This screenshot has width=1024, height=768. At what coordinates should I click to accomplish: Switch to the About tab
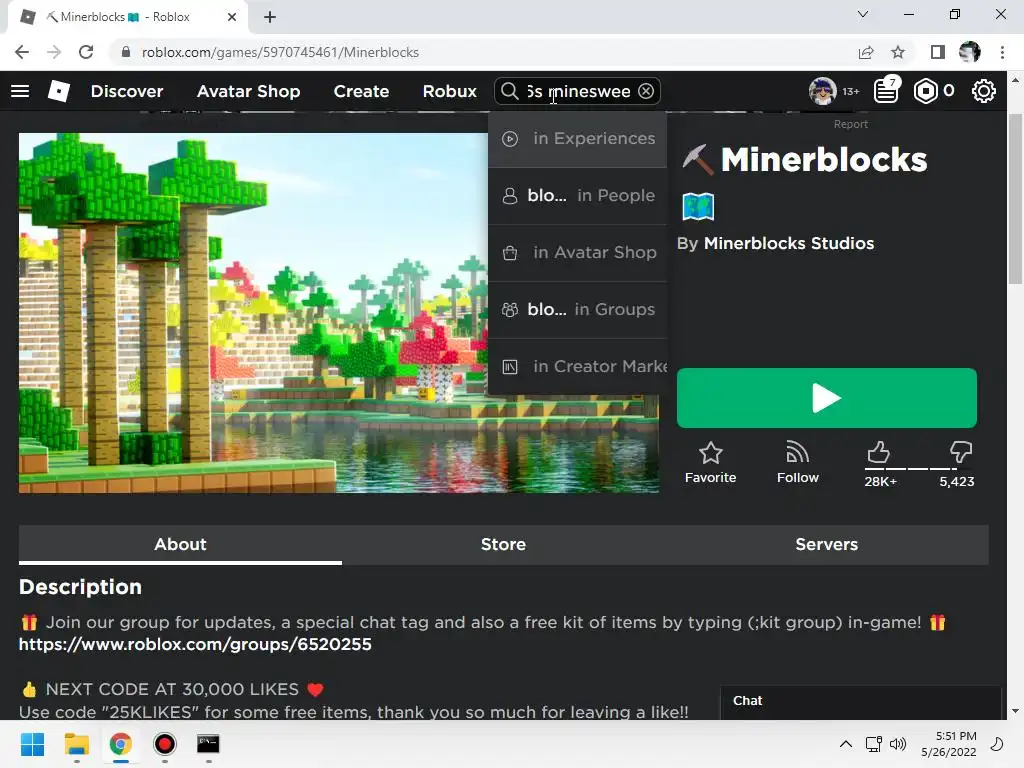tap(180, 545)
